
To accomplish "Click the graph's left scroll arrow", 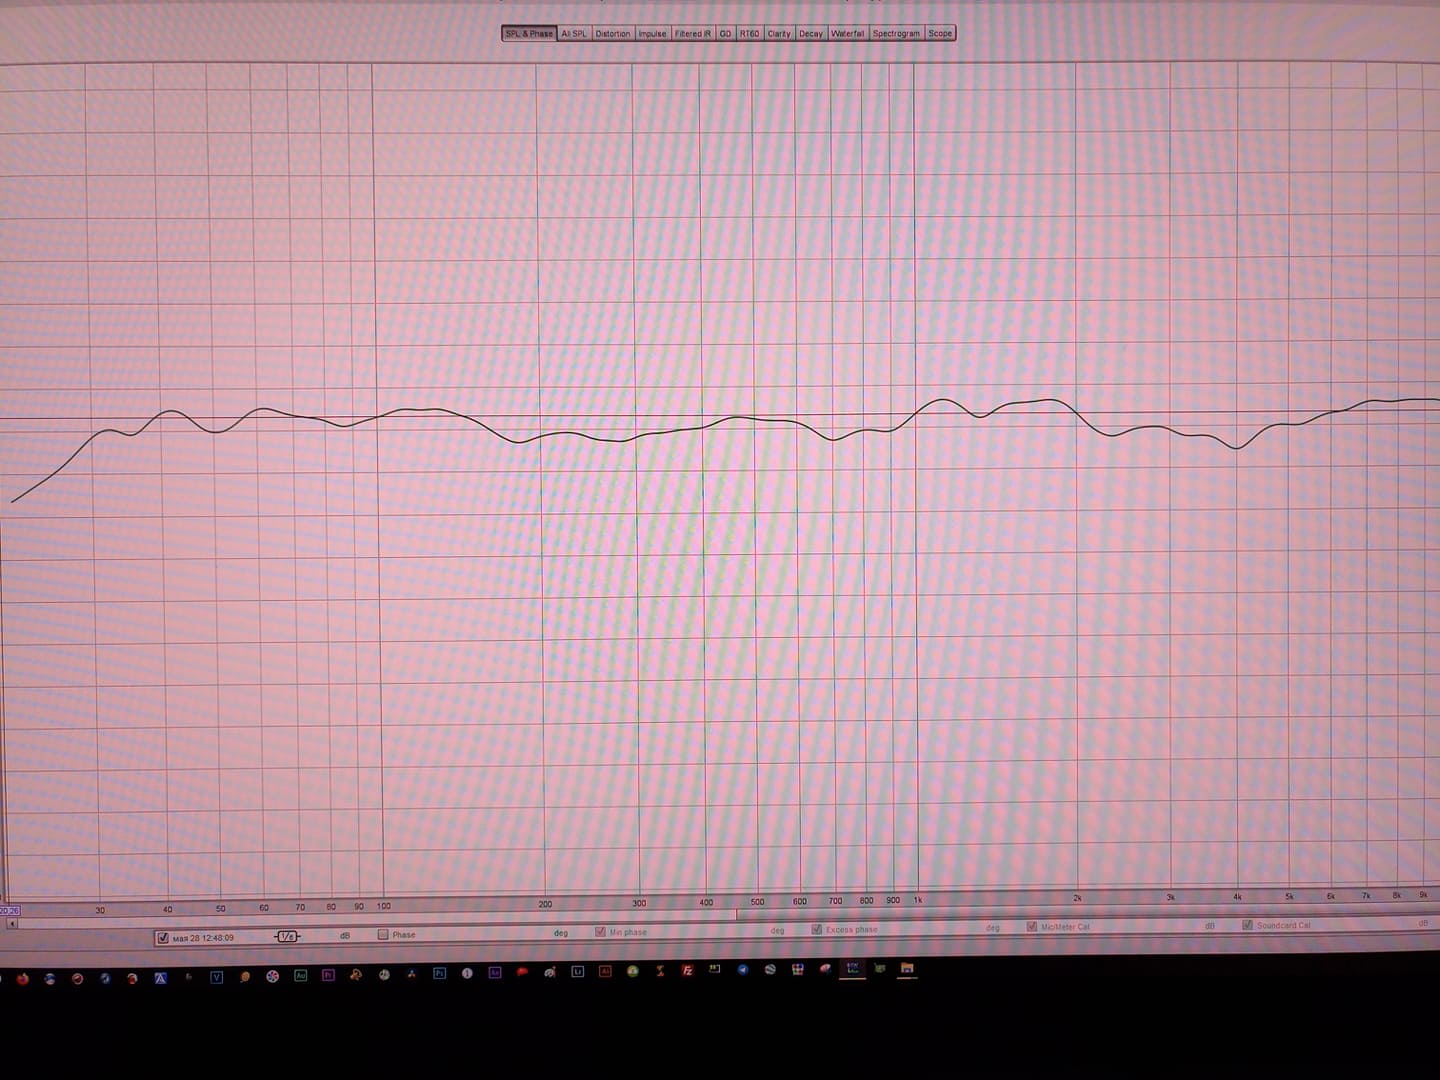I will 12,924.
